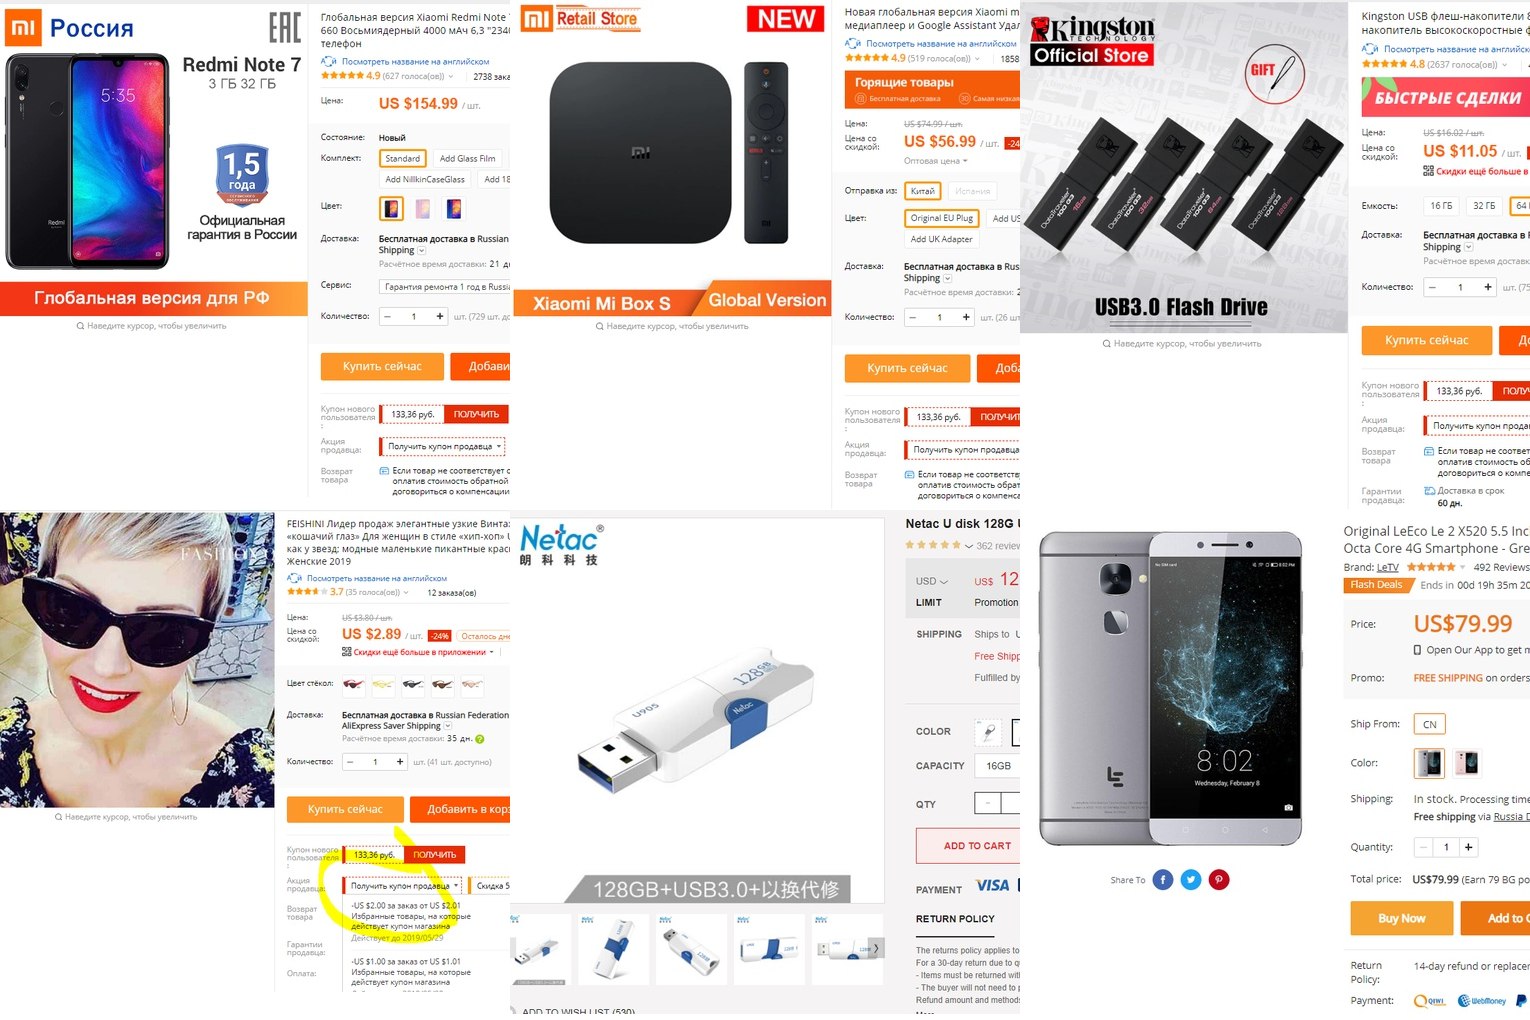Increase the quantity in the LeEco listing

tap(1468, 847)
